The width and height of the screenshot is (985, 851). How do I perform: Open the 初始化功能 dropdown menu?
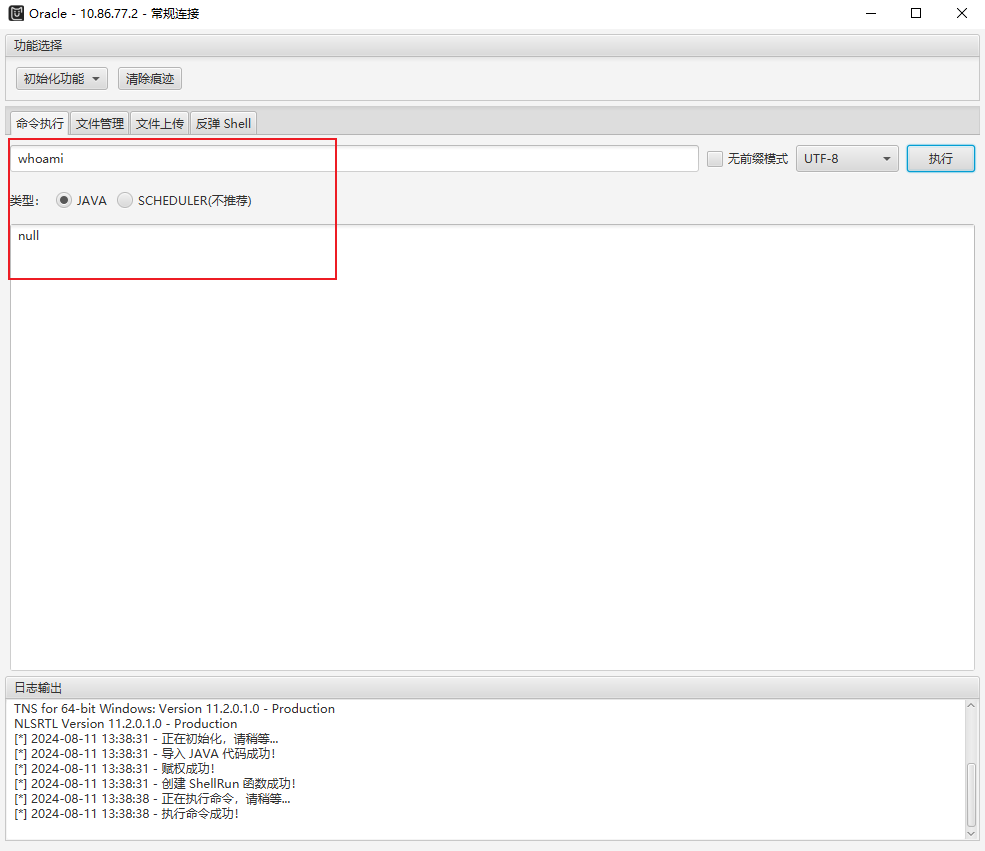(x=62, y=79)
